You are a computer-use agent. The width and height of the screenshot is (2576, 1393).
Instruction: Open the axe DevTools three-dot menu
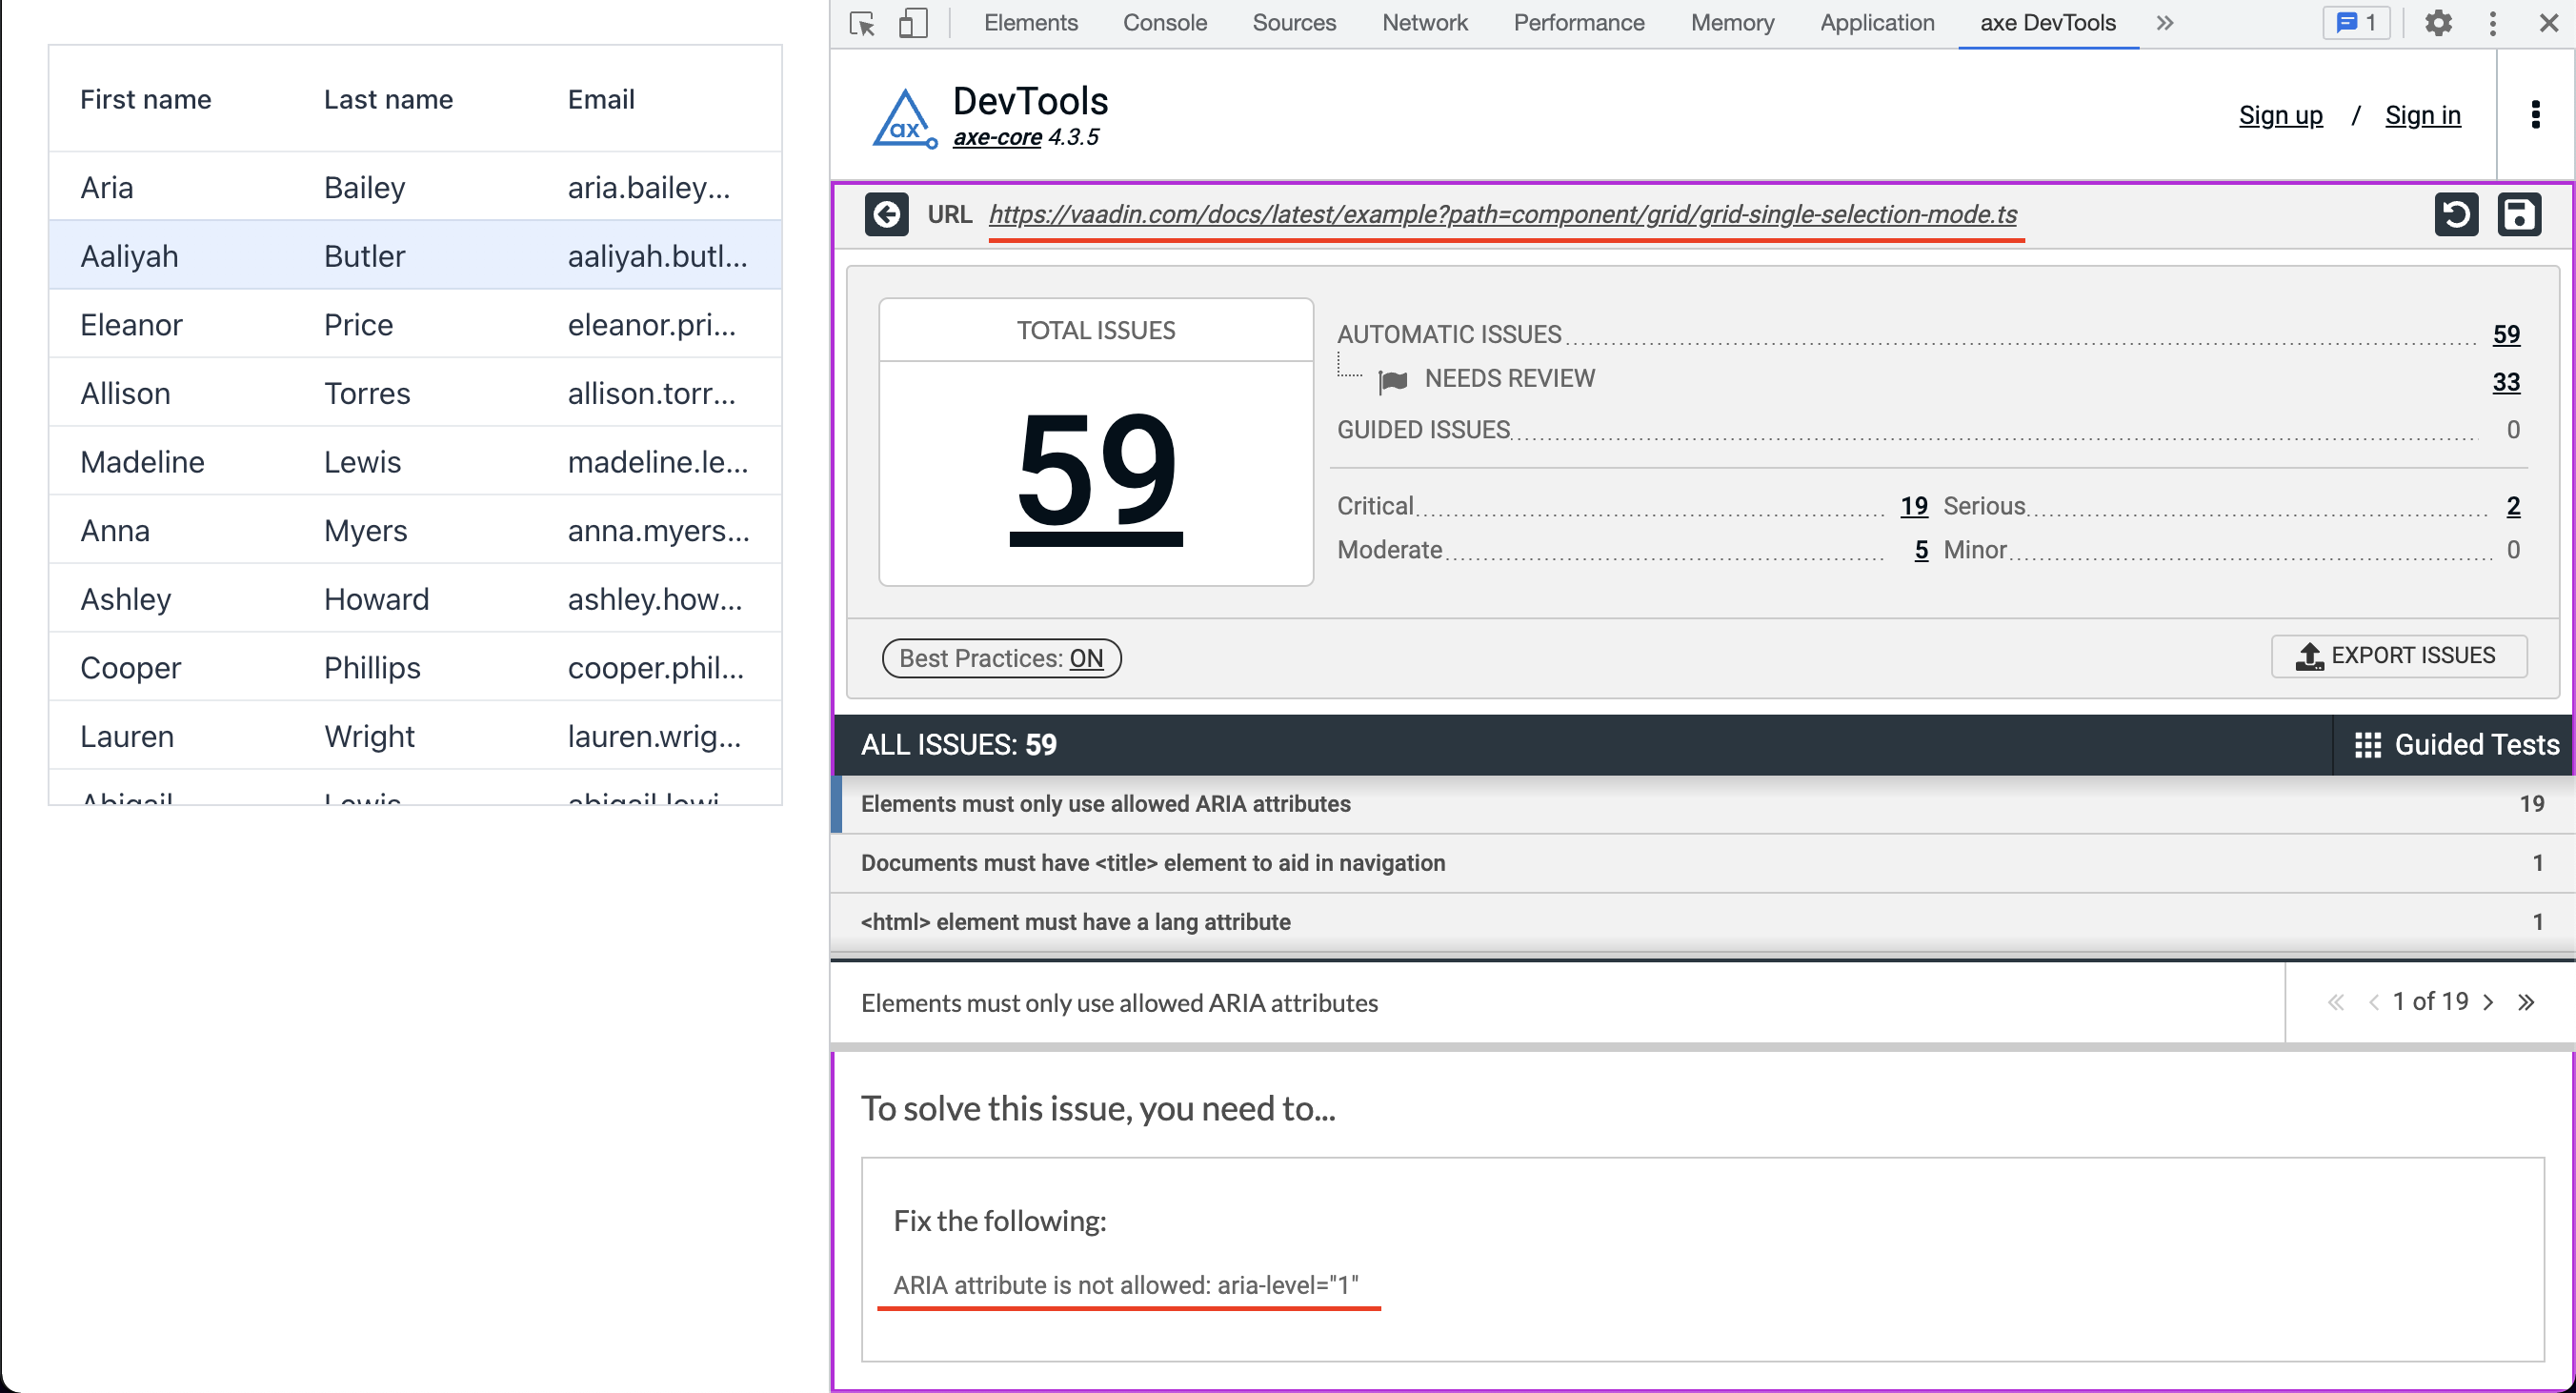click(x=2537, y=115)
